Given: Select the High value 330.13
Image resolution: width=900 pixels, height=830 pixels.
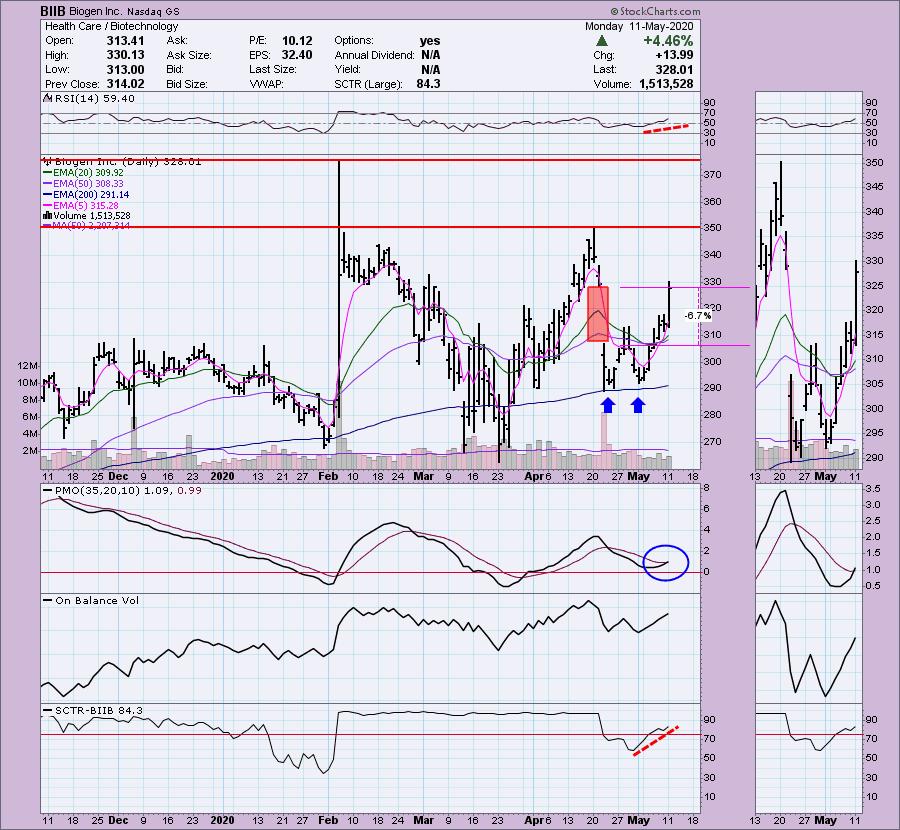Looking at the screenshot, I should coord(125,55).
